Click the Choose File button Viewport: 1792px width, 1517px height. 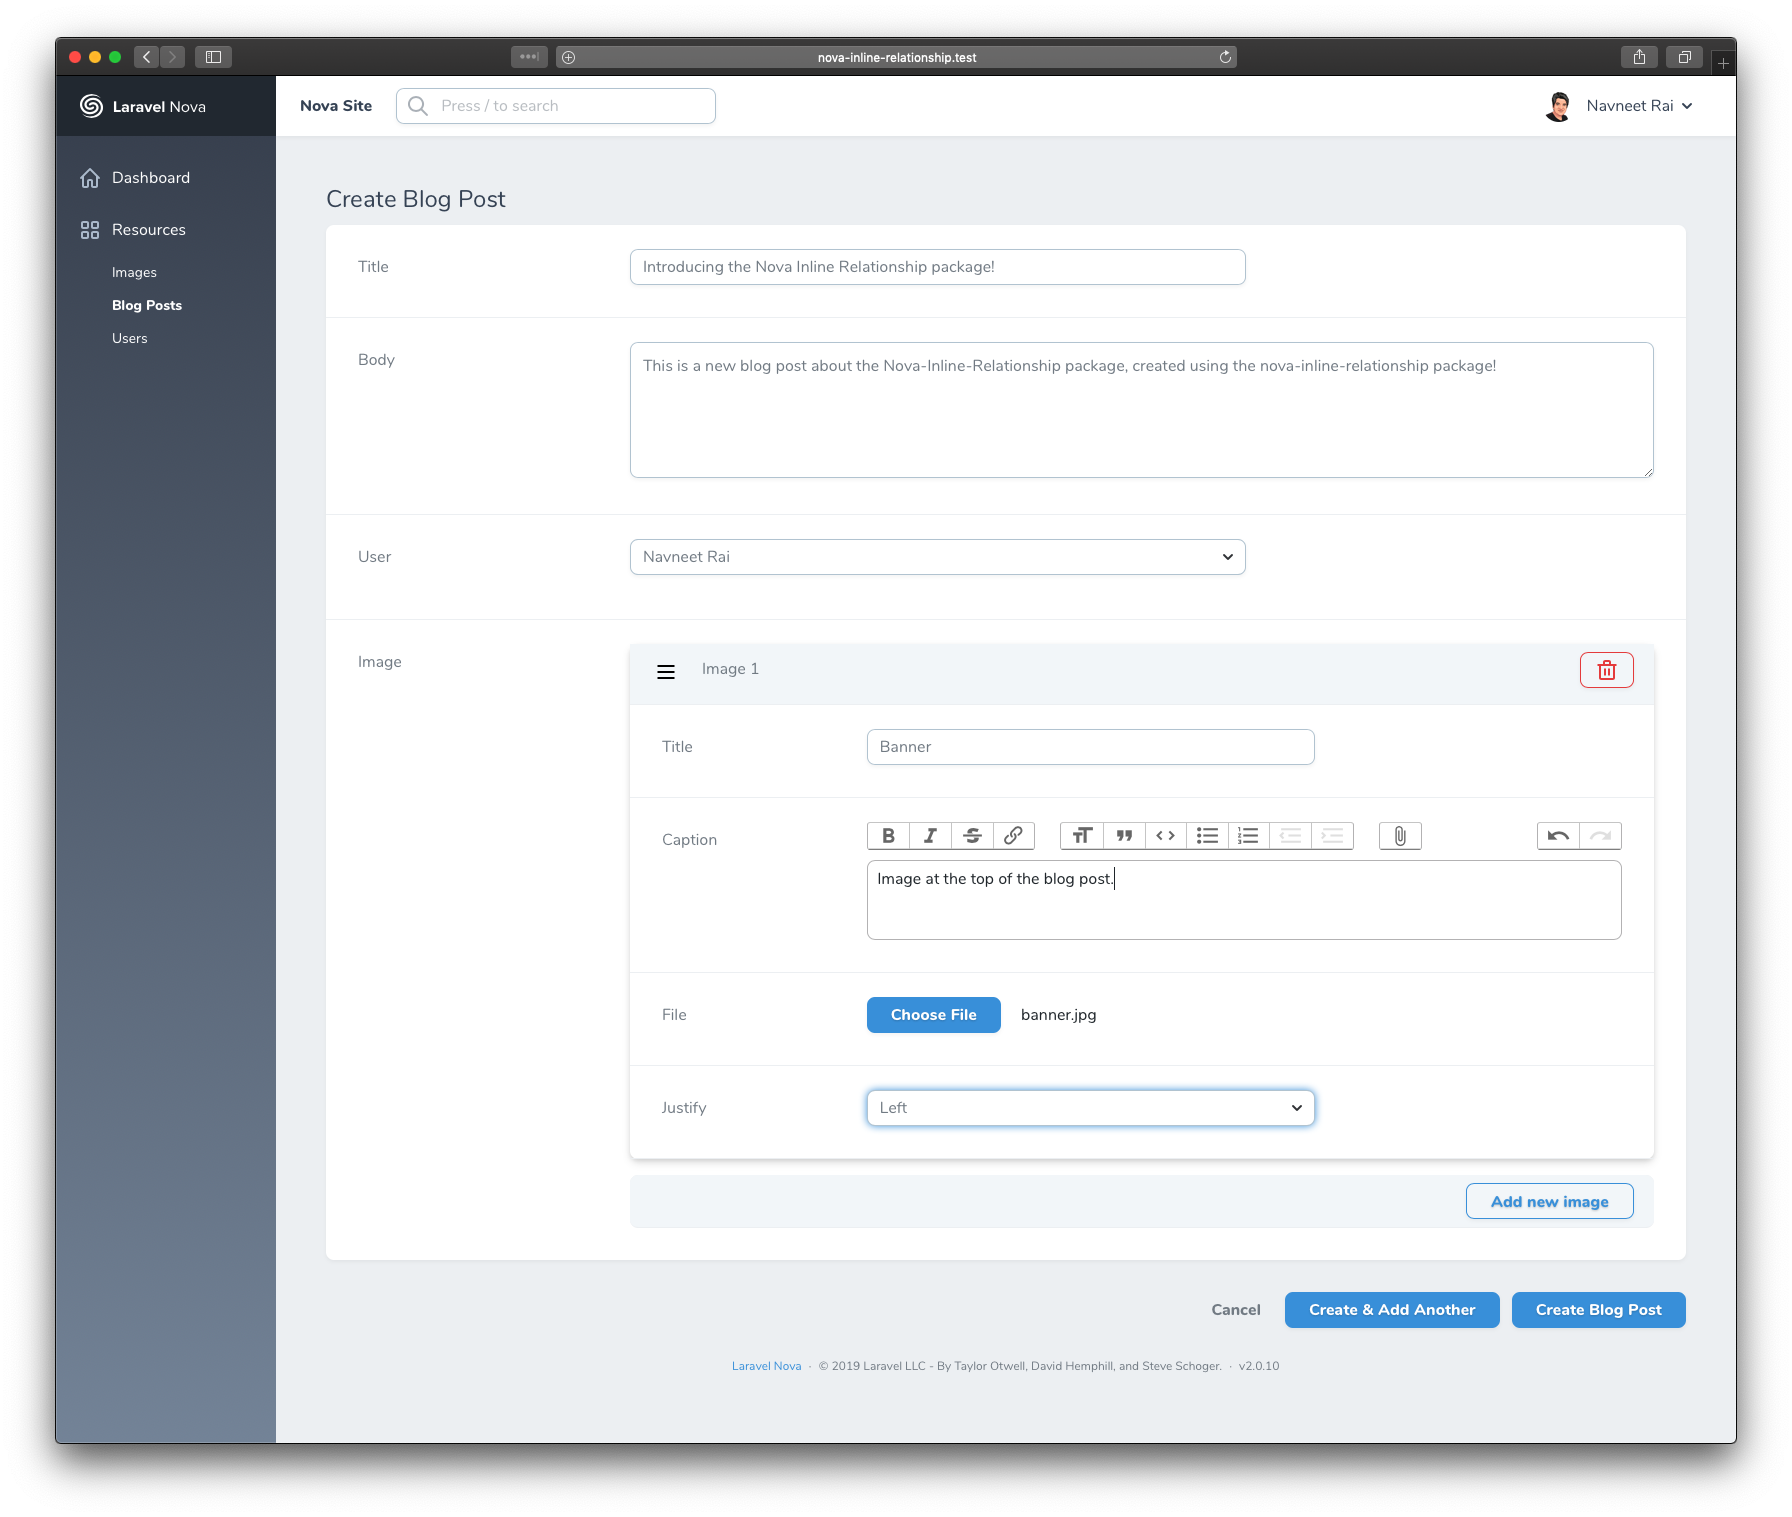coord(933,1015)
